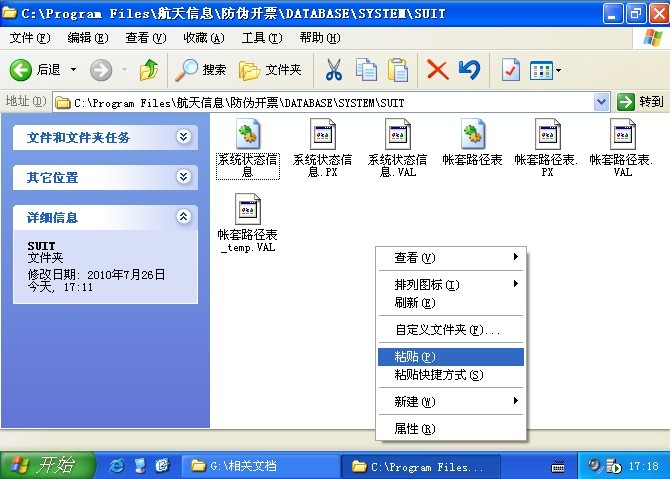This screenshot has width=670, height=479.
Task: Launch Internet Explorer from quick launch
Action: [x=116, y=465]
